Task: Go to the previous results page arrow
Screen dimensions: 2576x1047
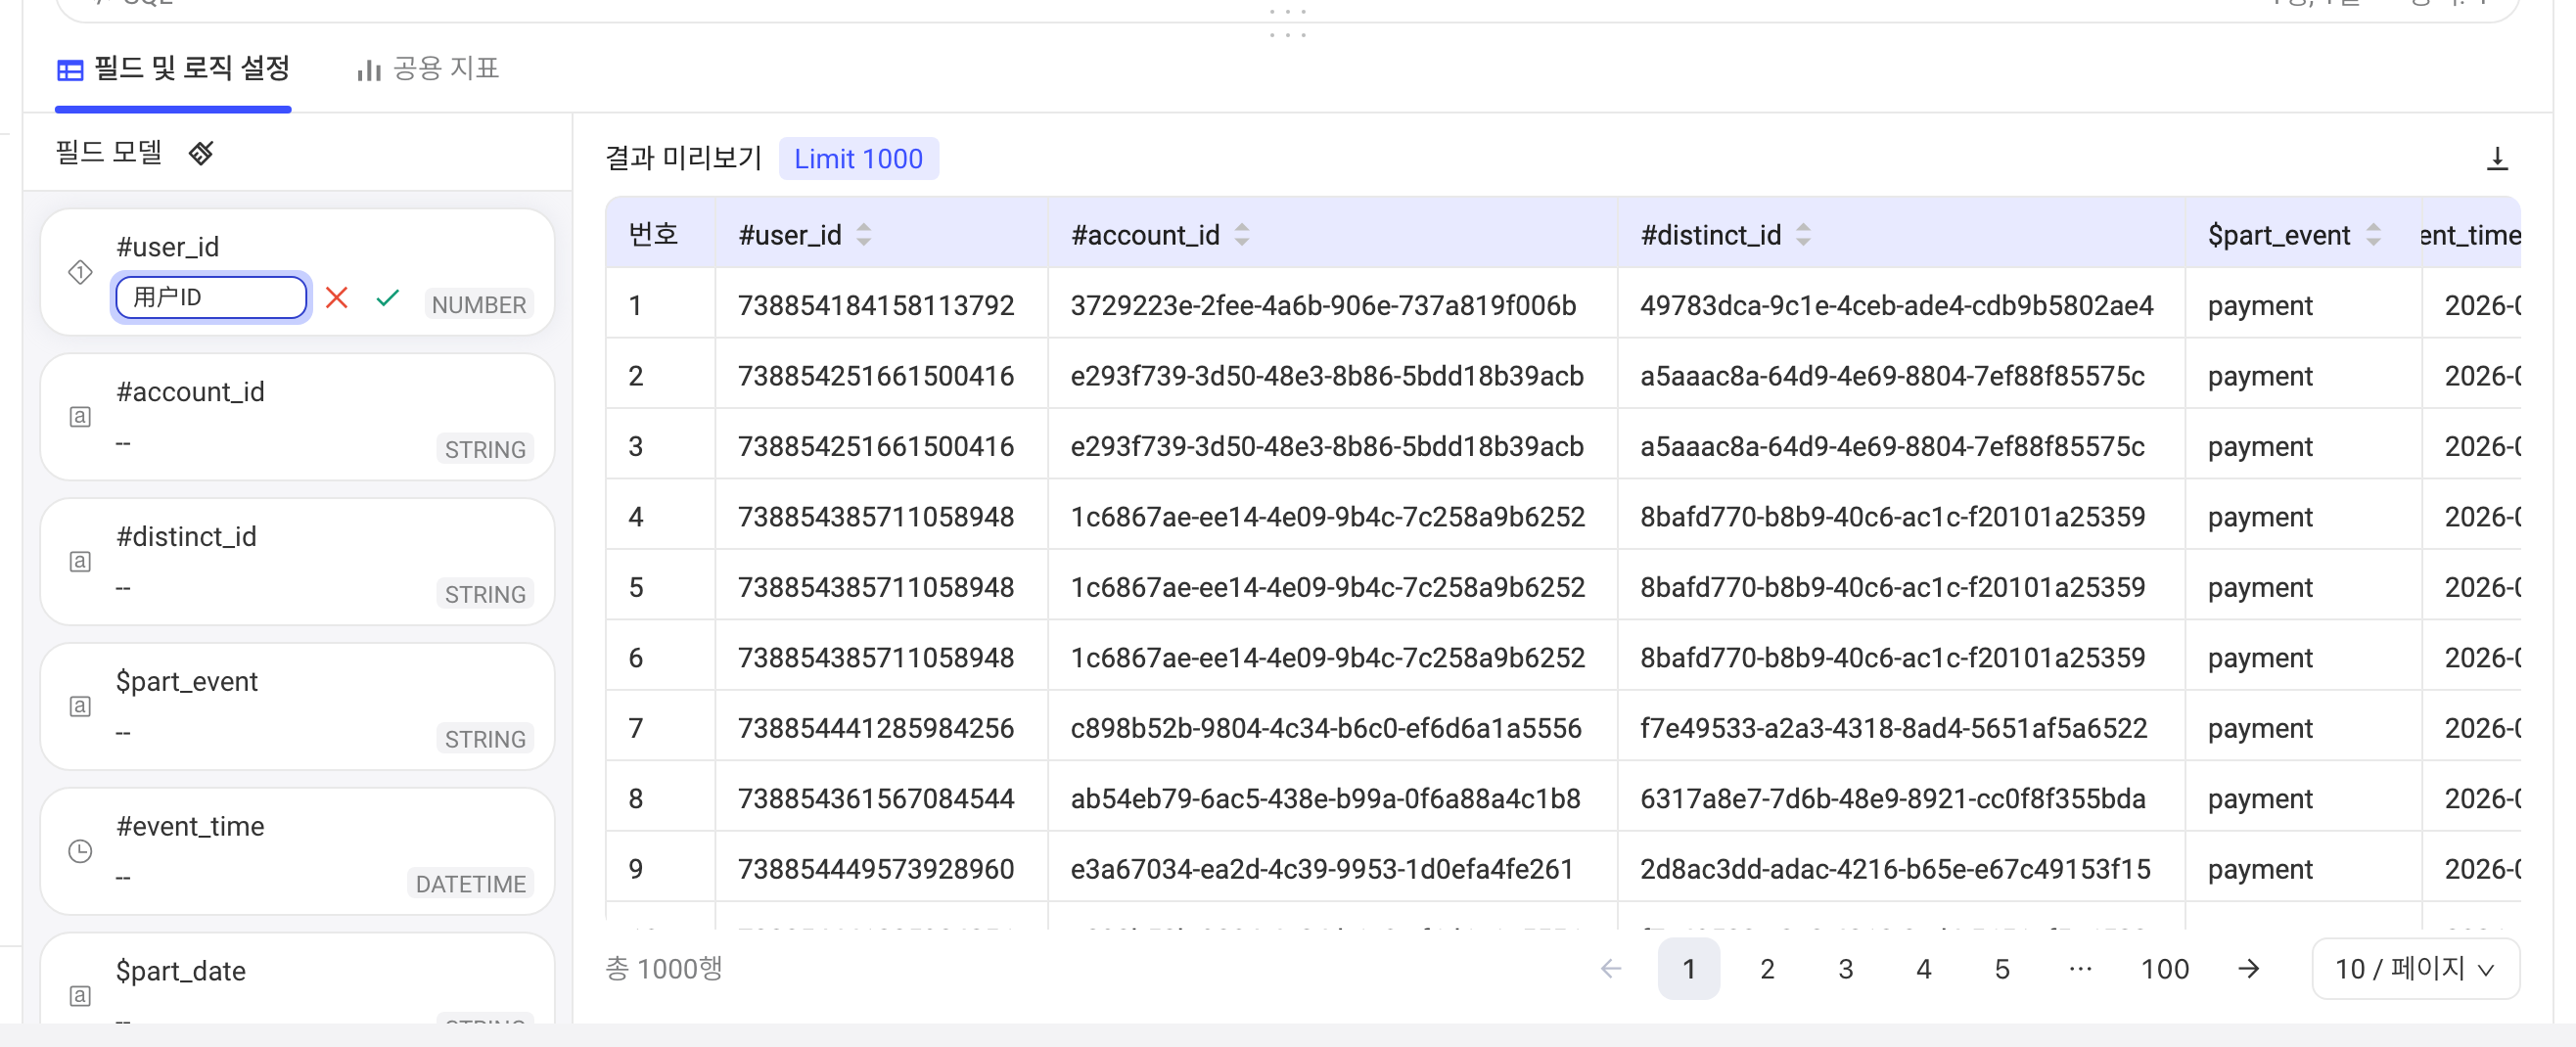Action: point(1611,968)
